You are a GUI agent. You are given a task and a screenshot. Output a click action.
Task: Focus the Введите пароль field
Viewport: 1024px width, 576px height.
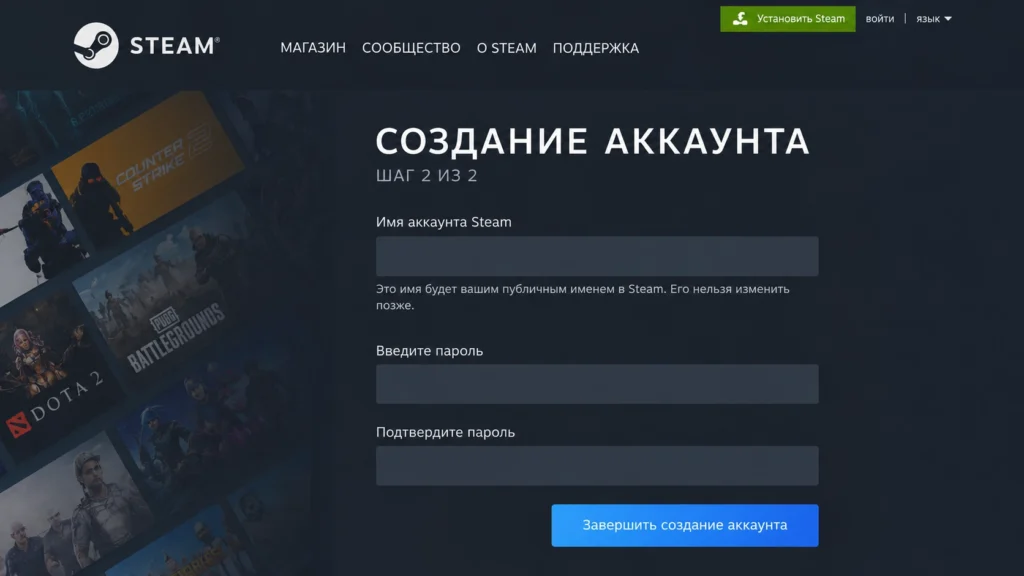point(597,384)
